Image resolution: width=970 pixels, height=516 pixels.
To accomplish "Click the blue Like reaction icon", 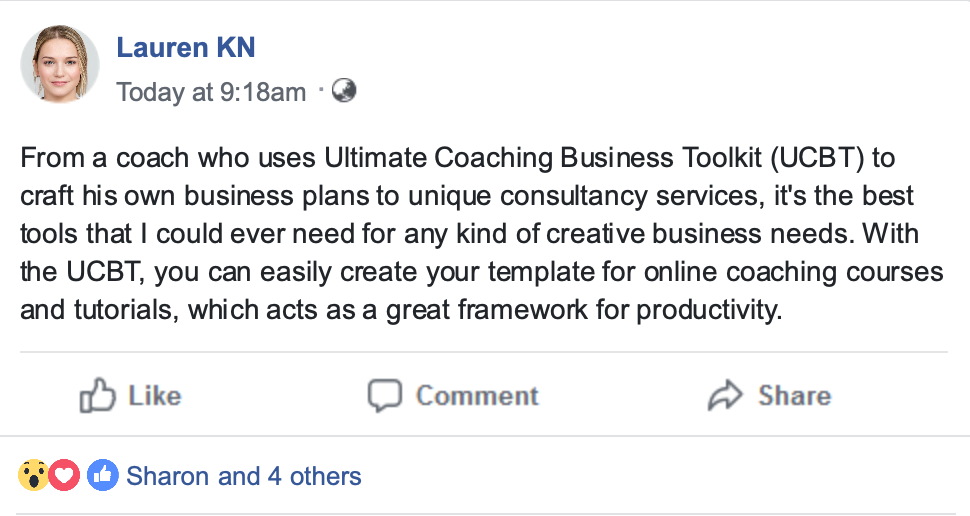I will [x=102, y=476].
